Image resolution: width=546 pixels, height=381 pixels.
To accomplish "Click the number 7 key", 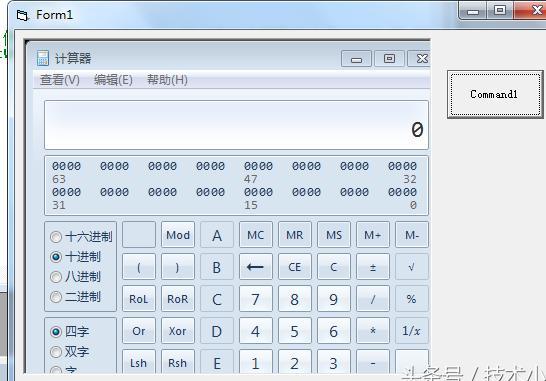I will pos(256,299).
